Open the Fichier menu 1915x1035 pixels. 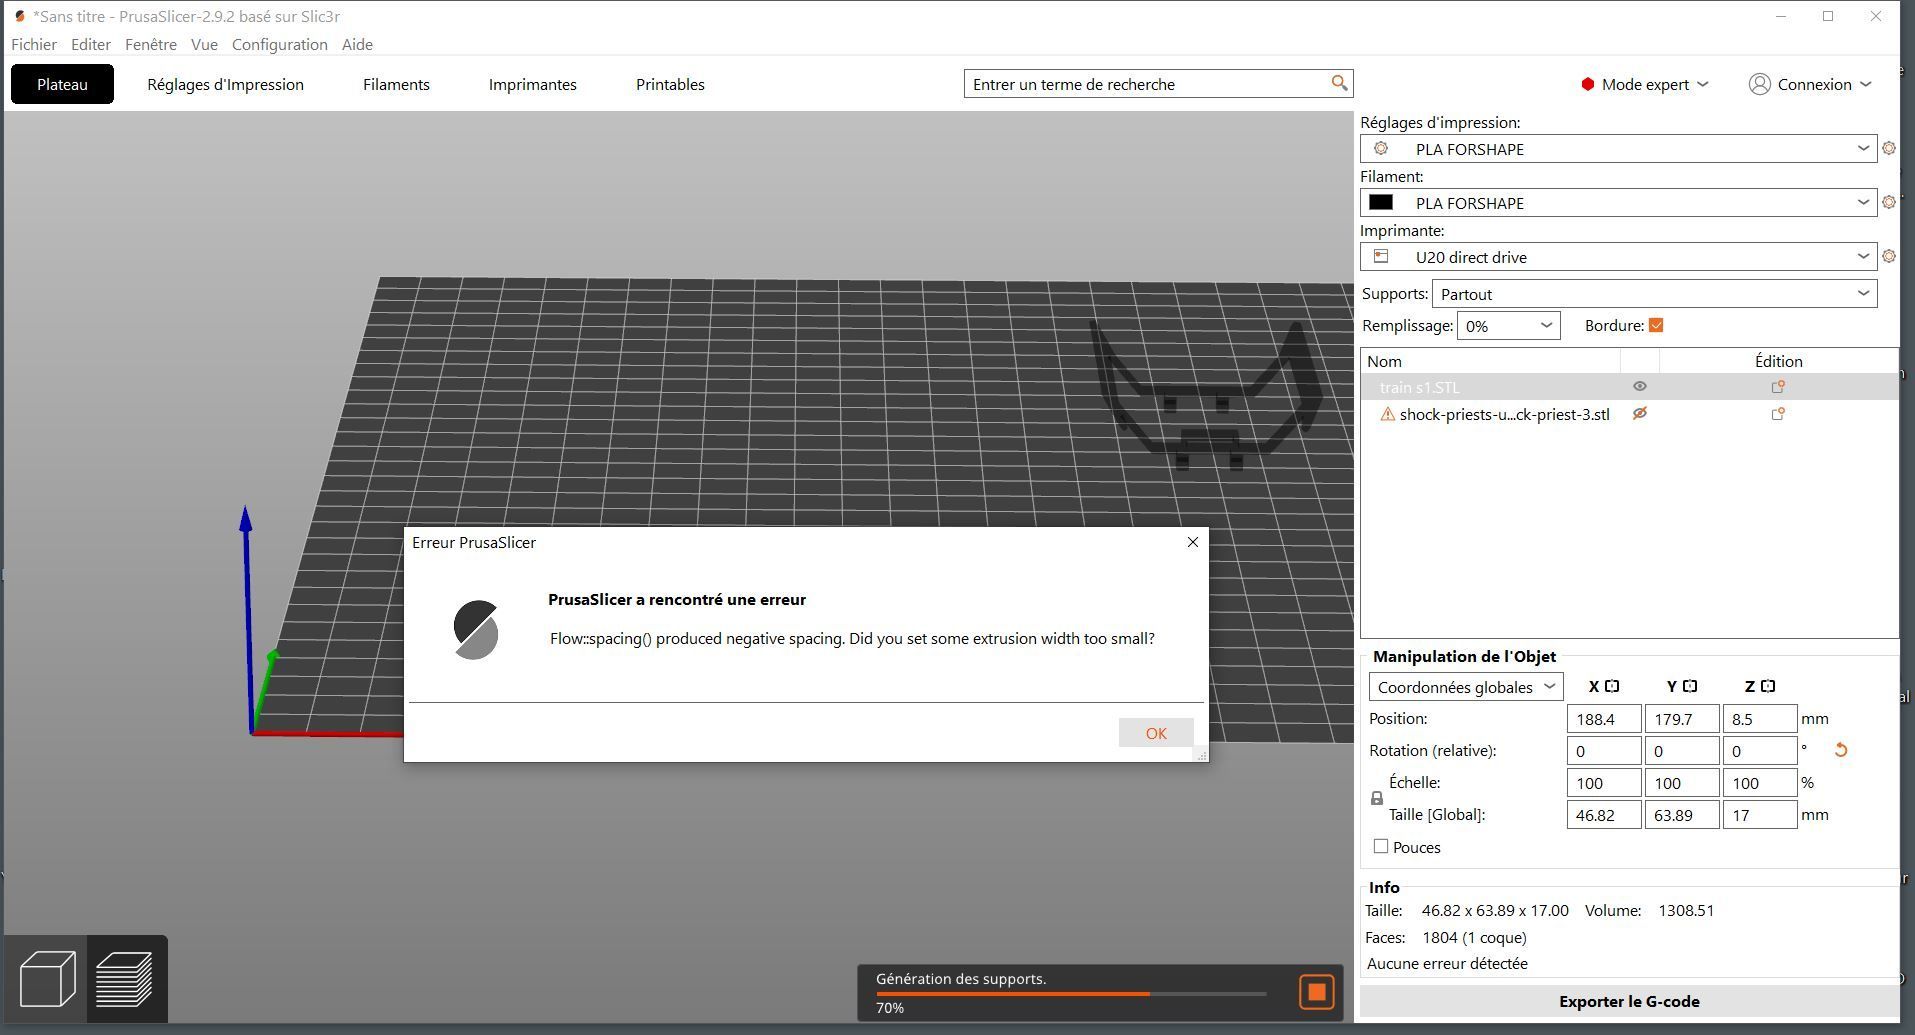click(x=34, y=44)
